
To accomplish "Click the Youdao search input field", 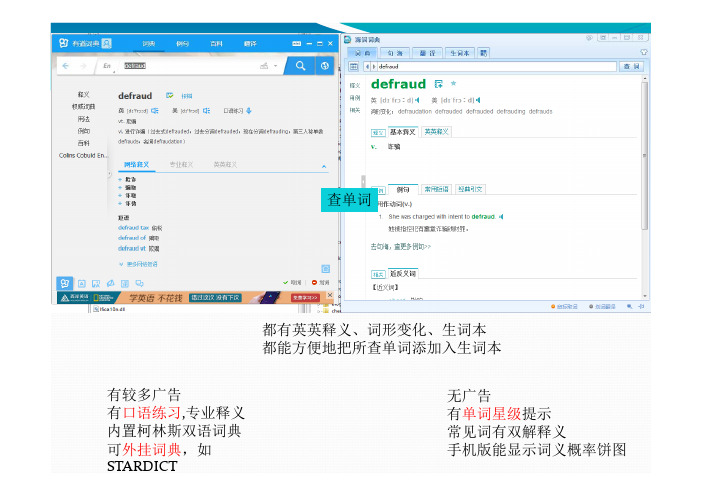I will pyautogui.click(x=188, y=66).
